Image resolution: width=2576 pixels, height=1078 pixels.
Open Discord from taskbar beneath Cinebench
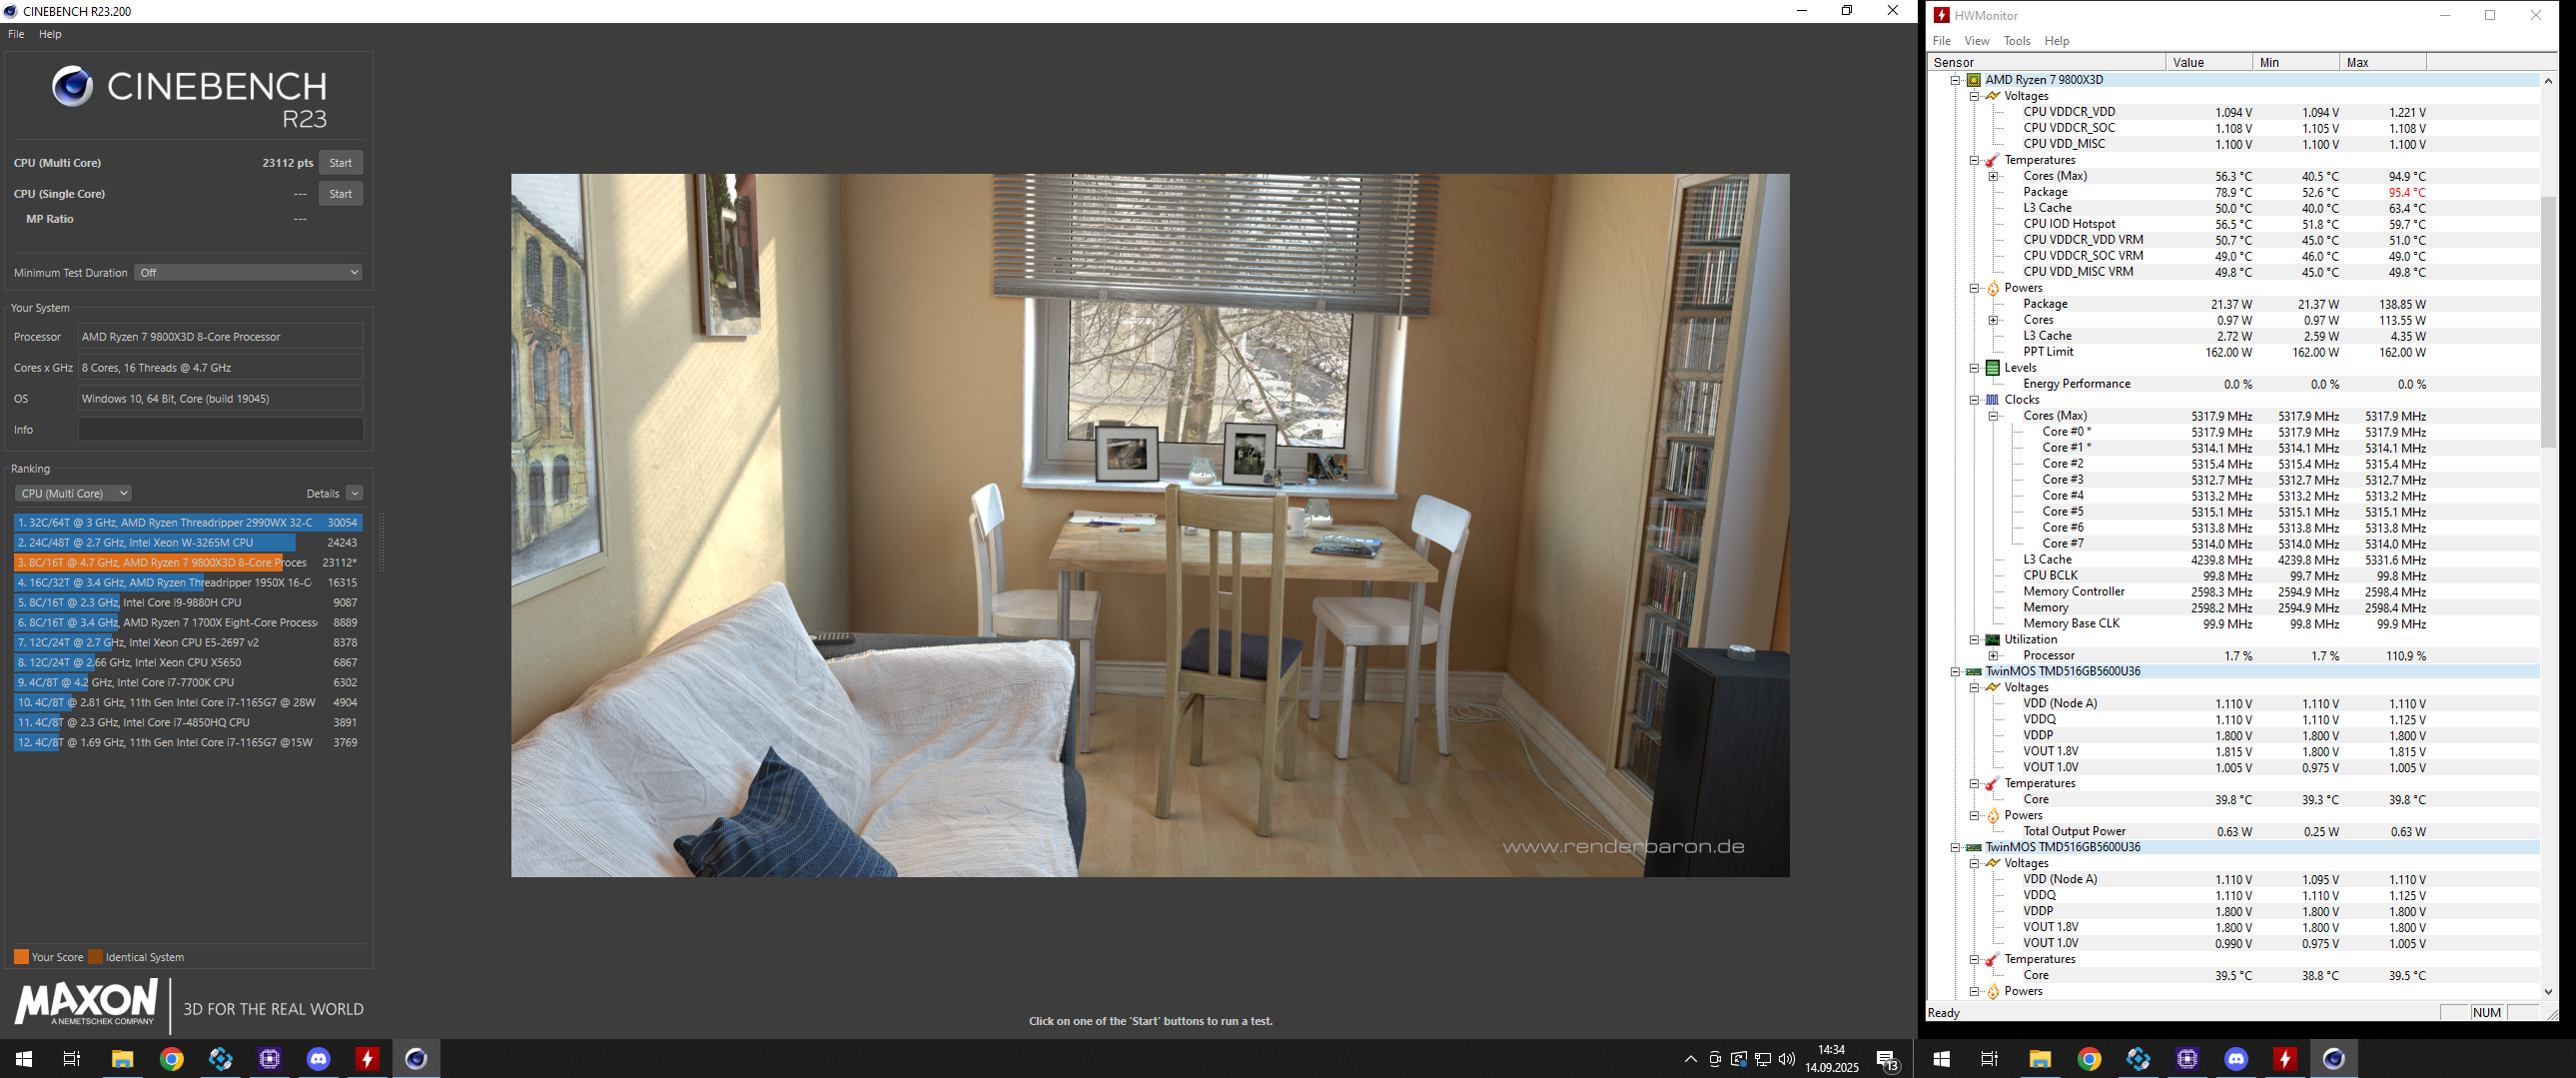point(318,1059)
